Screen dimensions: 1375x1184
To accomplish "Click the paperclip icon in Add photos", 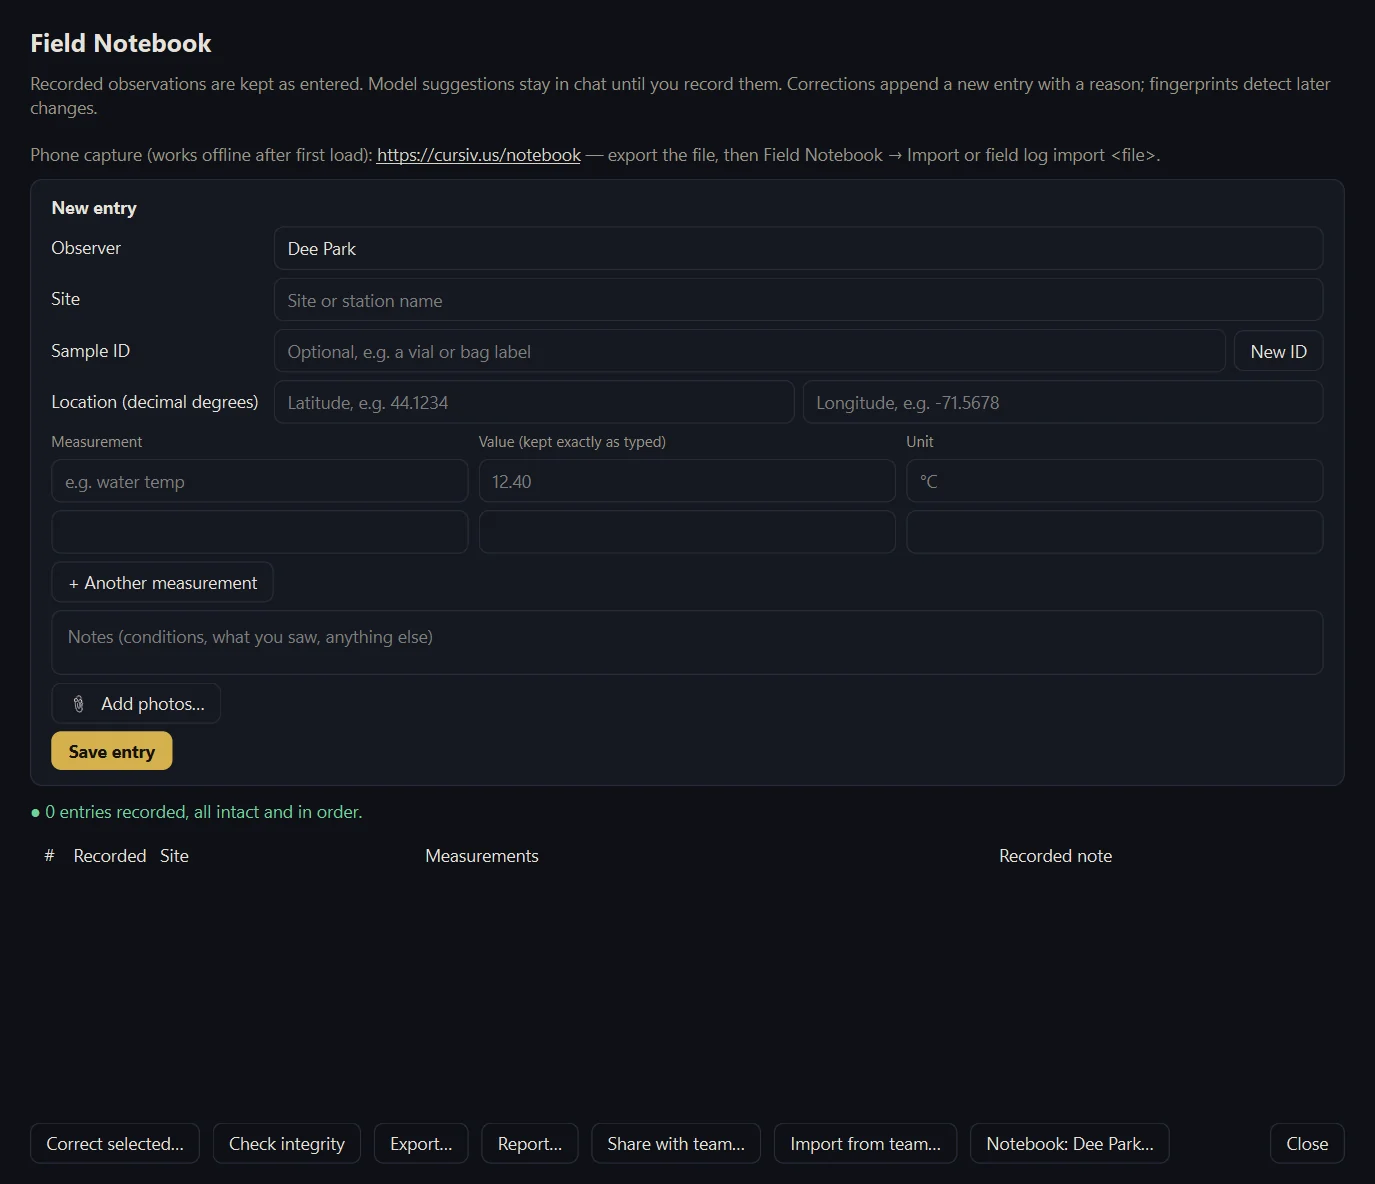I will pos(79,704).
